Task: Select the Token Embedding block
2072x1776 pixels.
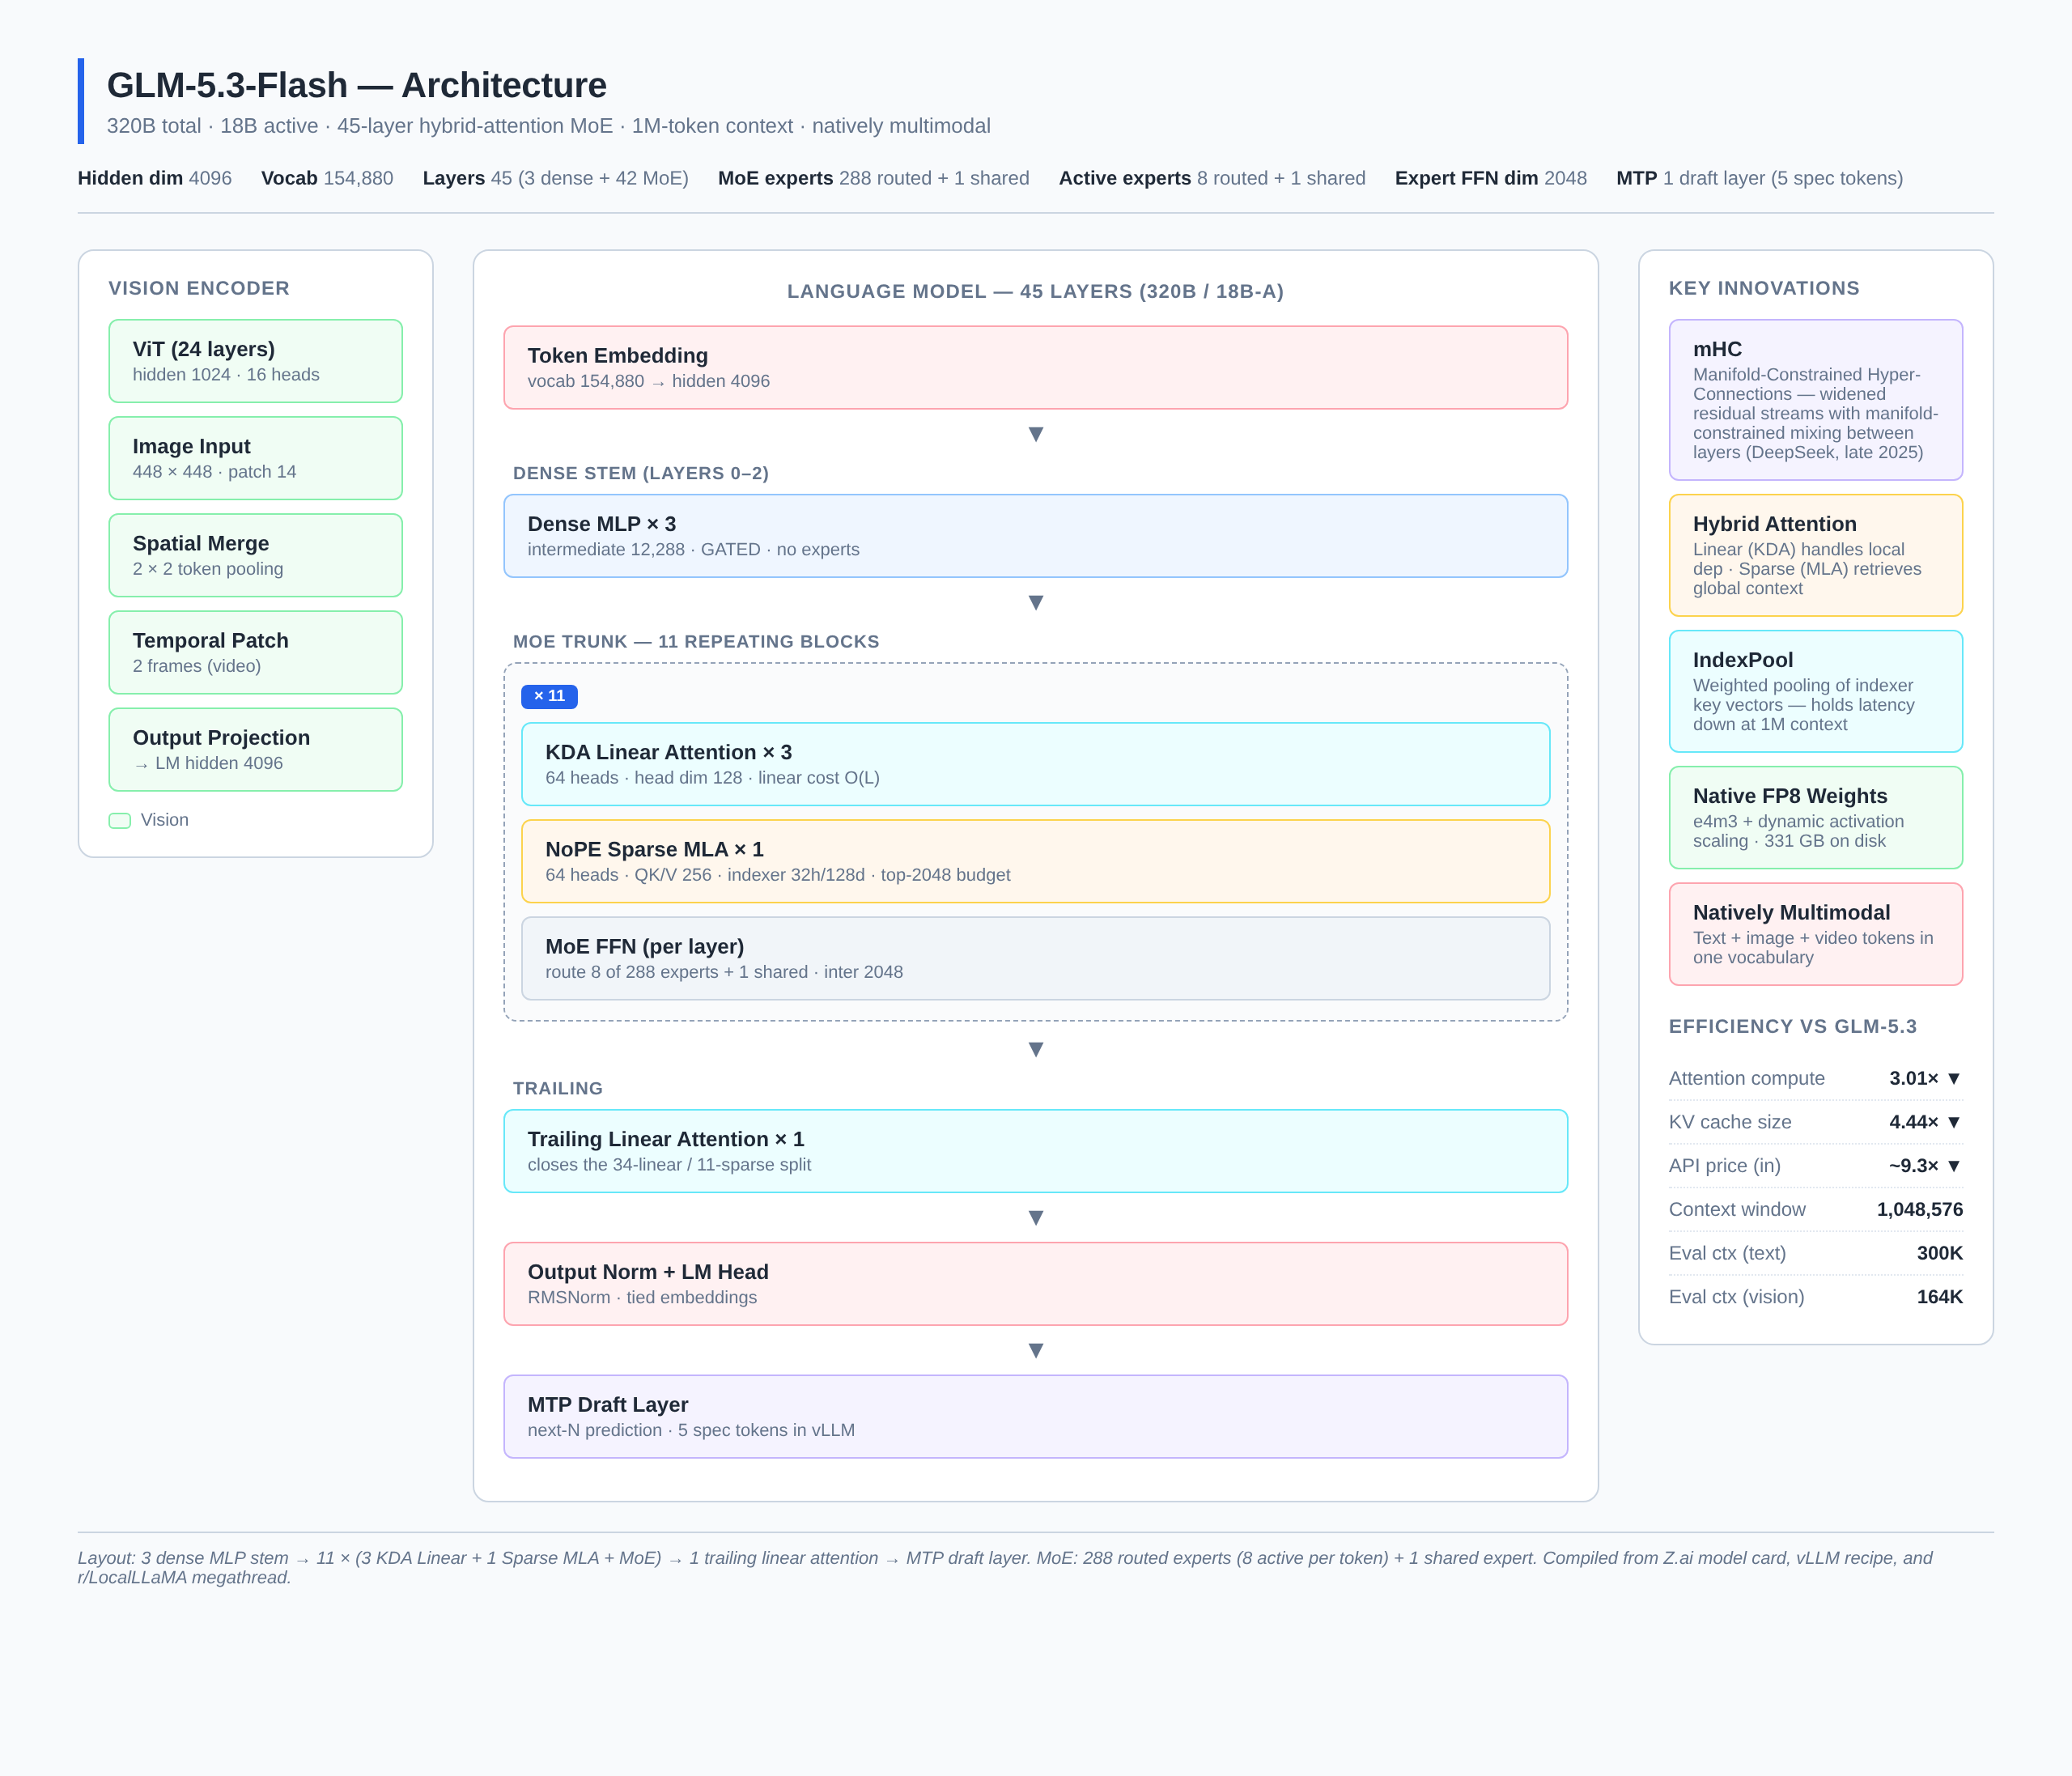Action: click(1035, 367)
